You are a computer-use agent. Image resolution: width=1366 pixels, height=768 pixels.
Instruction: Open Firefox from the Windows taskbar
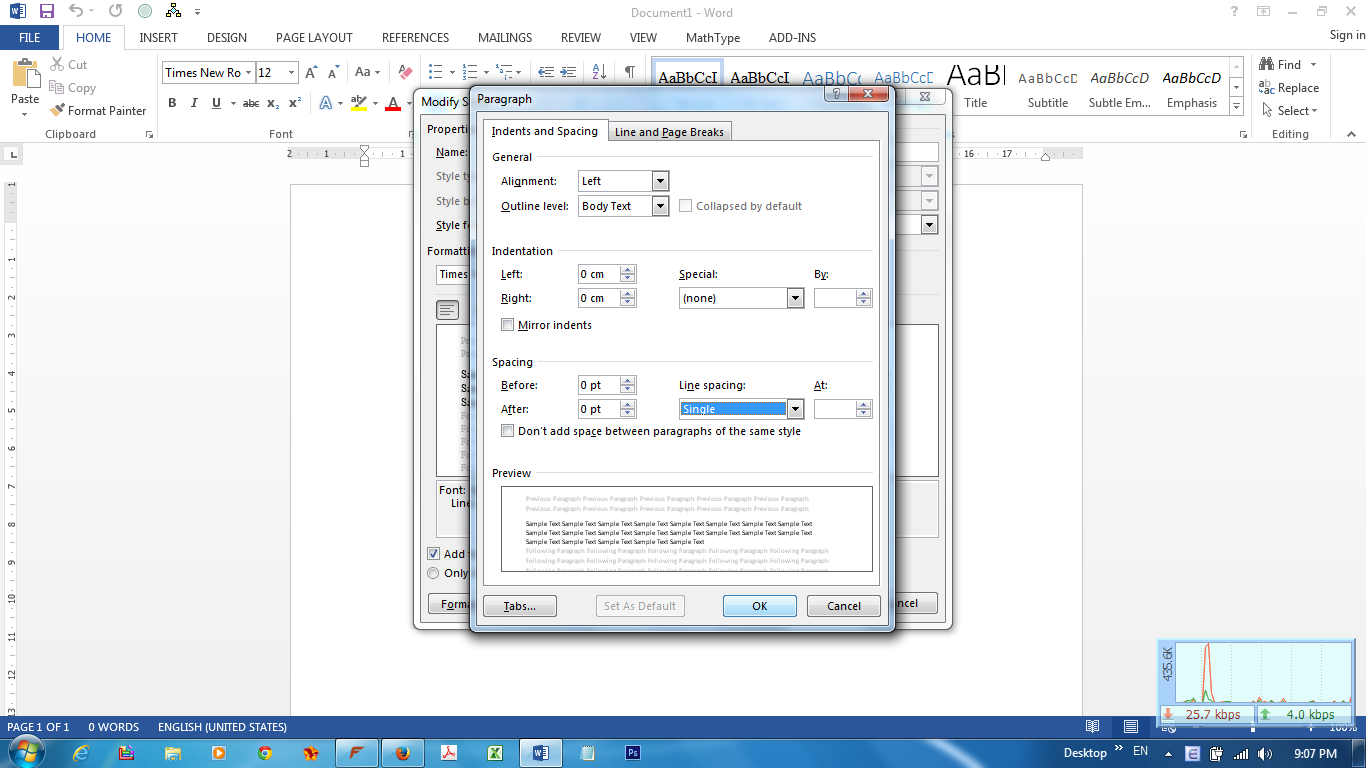tap(403, 753)
